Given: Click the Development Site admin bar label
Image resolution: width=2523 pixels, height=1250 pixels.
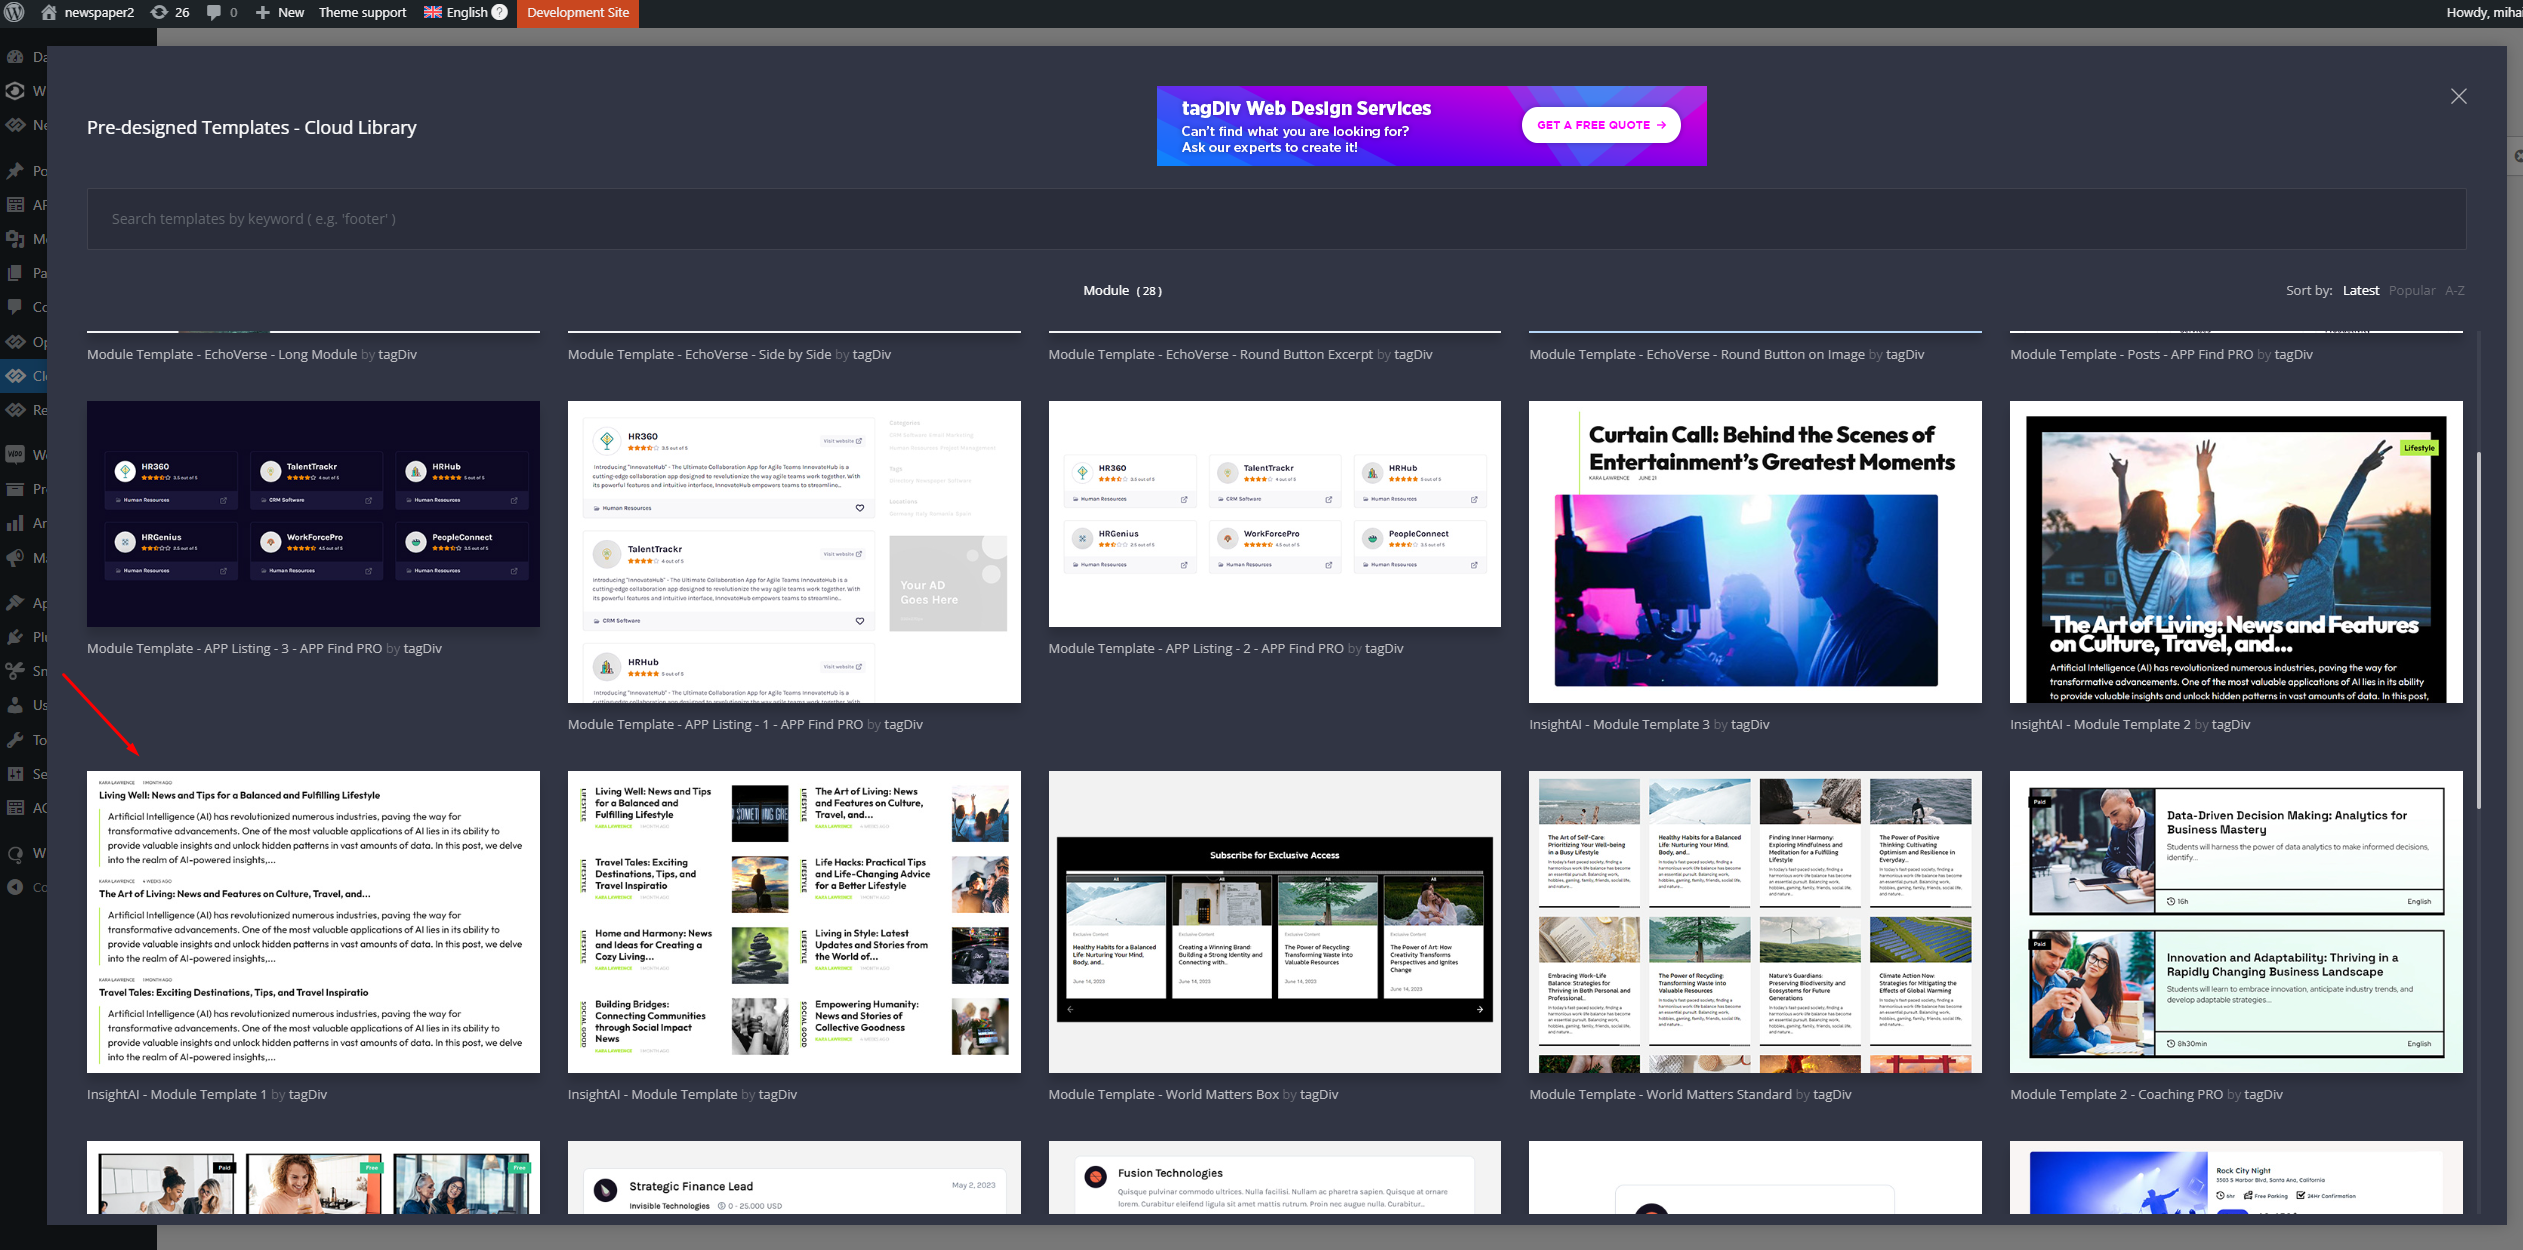Looking at the screenshot, I should [x=578, y=12].
